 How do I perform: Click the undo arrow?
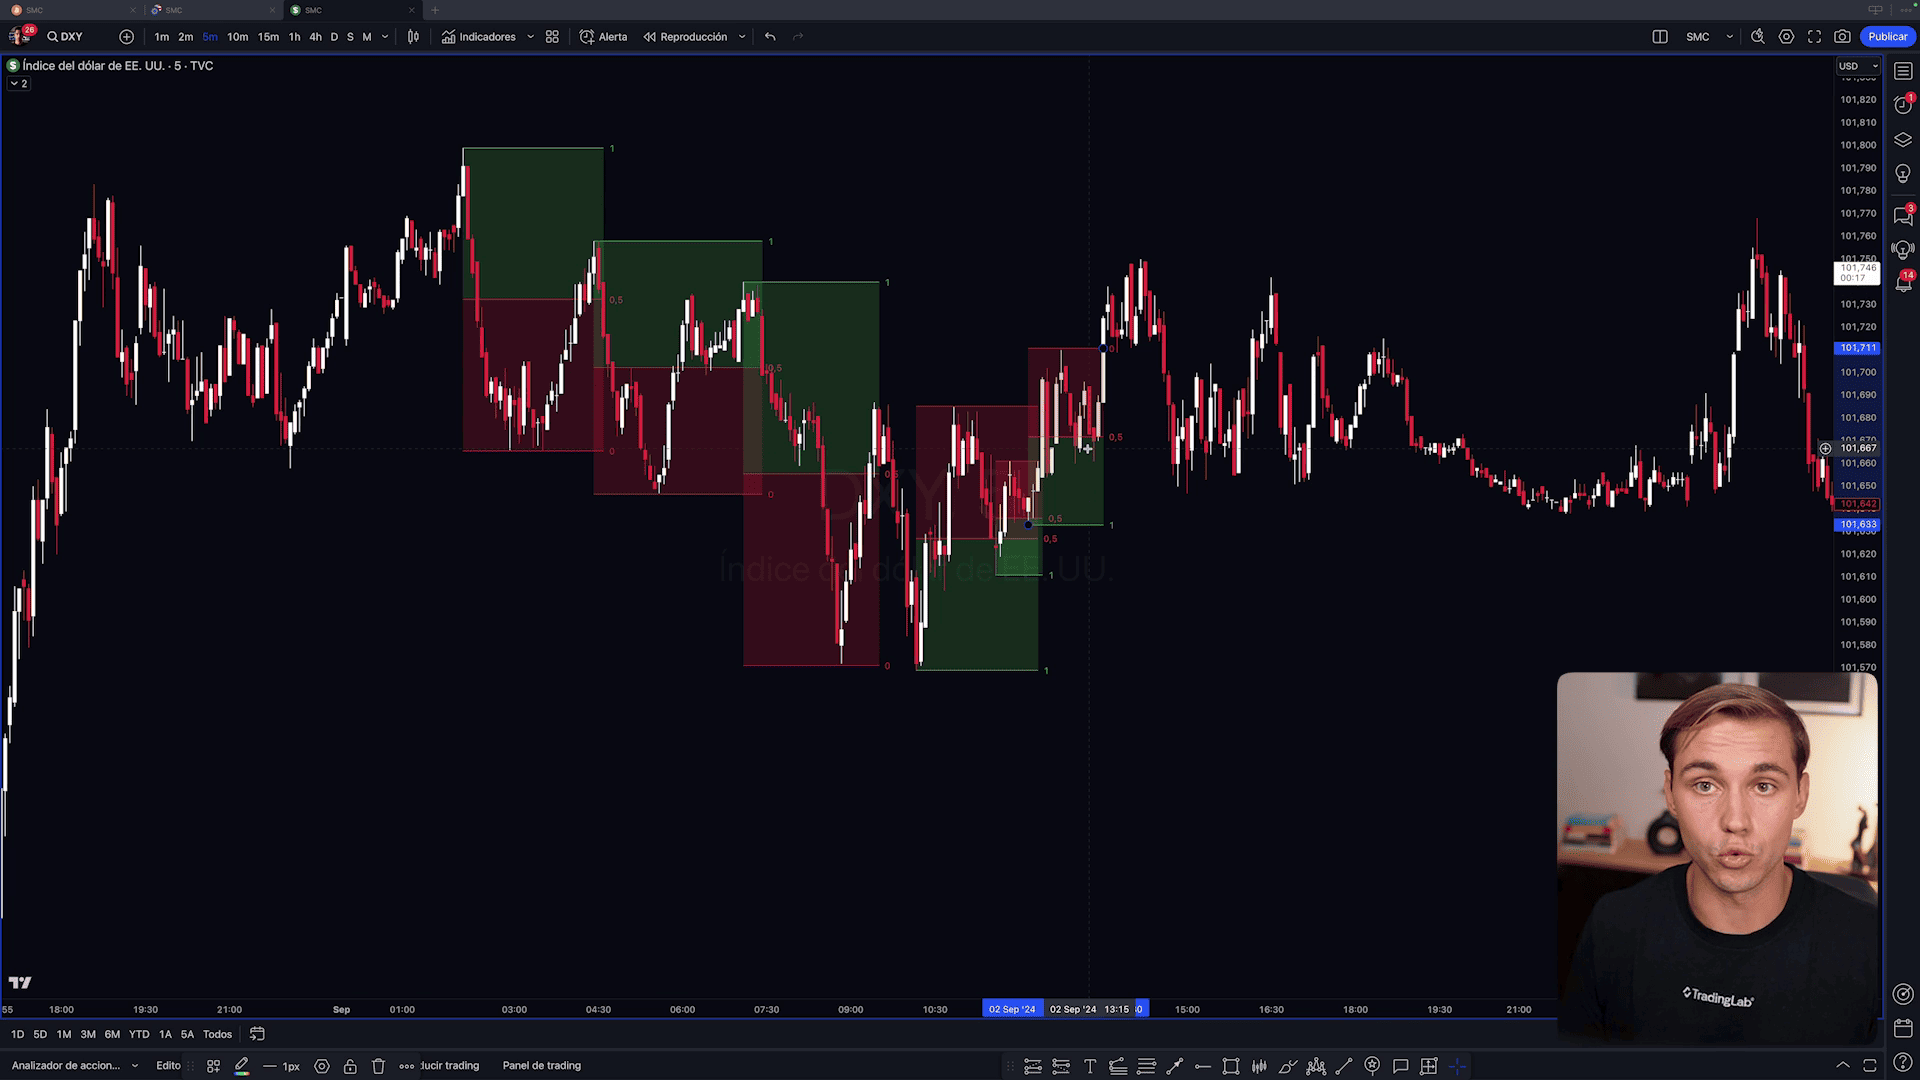point(770,37)
